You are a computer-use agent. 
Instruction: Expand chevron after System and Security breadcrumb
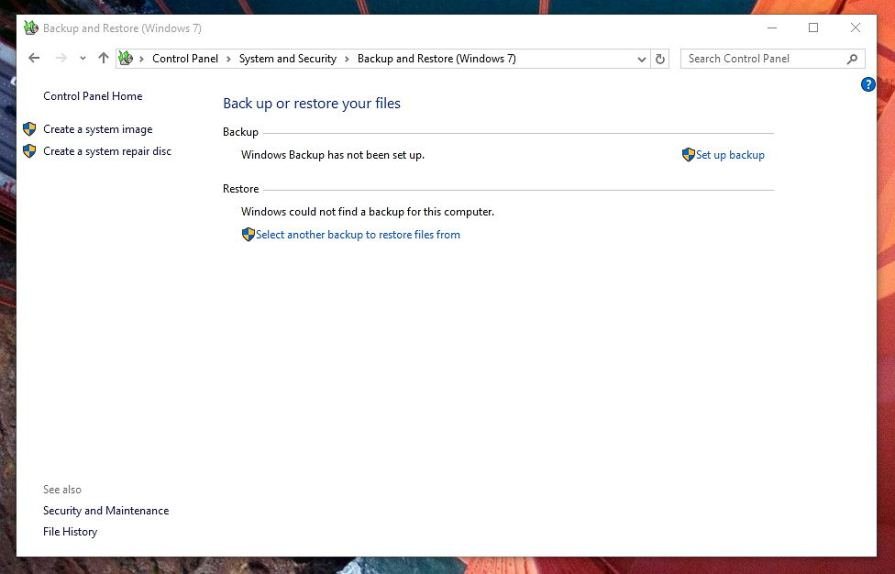347,59
